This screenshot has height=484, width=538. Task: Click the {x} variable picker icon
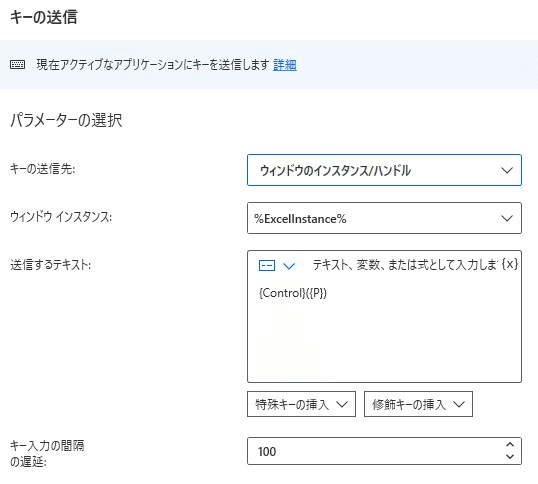(510, 264)
